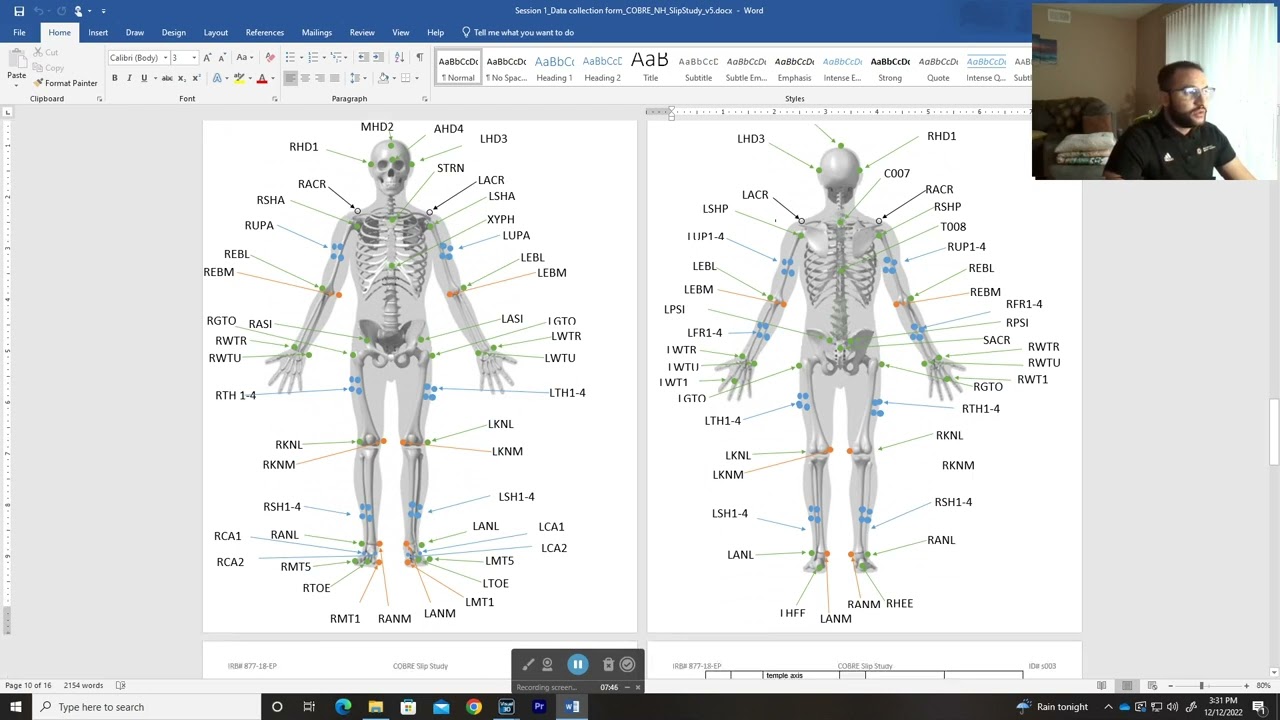Open the Change Case dropdown

(x=245, y=58)
